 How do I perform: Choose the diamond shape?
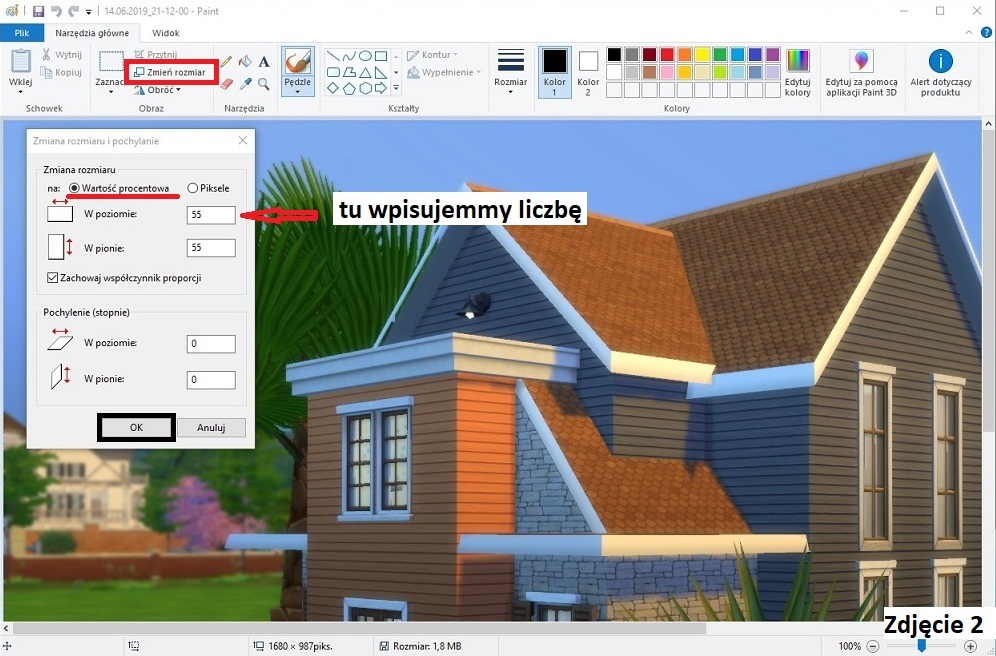pos(333,89)
